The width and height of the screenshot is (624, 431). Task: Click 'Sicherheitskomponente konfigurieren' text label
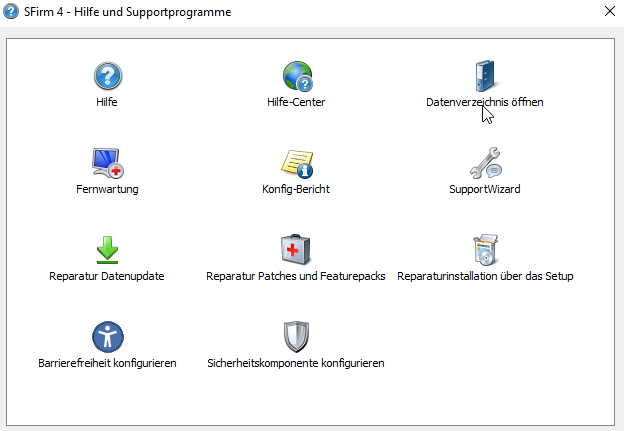click(x=296, y=363)
